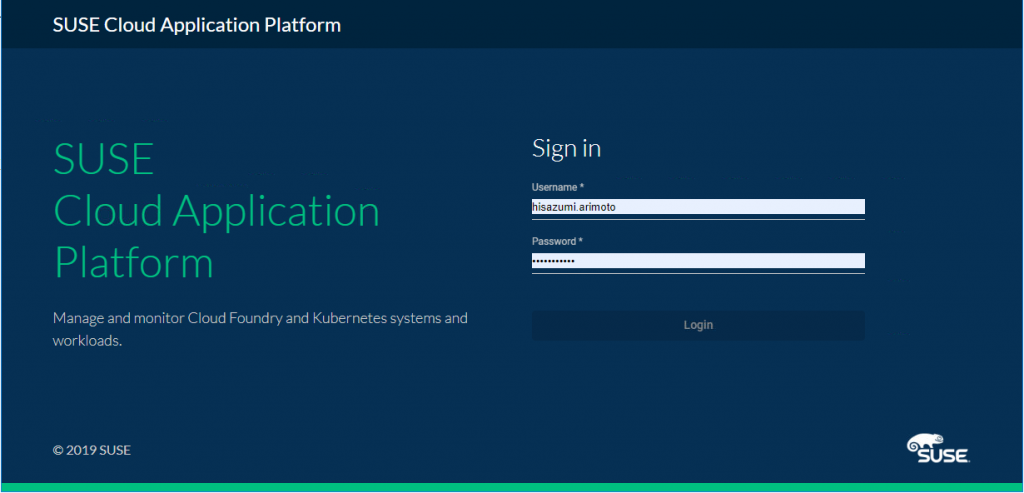Image resolution: width=1024 pixels, height=493 pixels.
Task: Click the 'Manage and monitor Cloud Foundry' description
Action: click(259, 319)
